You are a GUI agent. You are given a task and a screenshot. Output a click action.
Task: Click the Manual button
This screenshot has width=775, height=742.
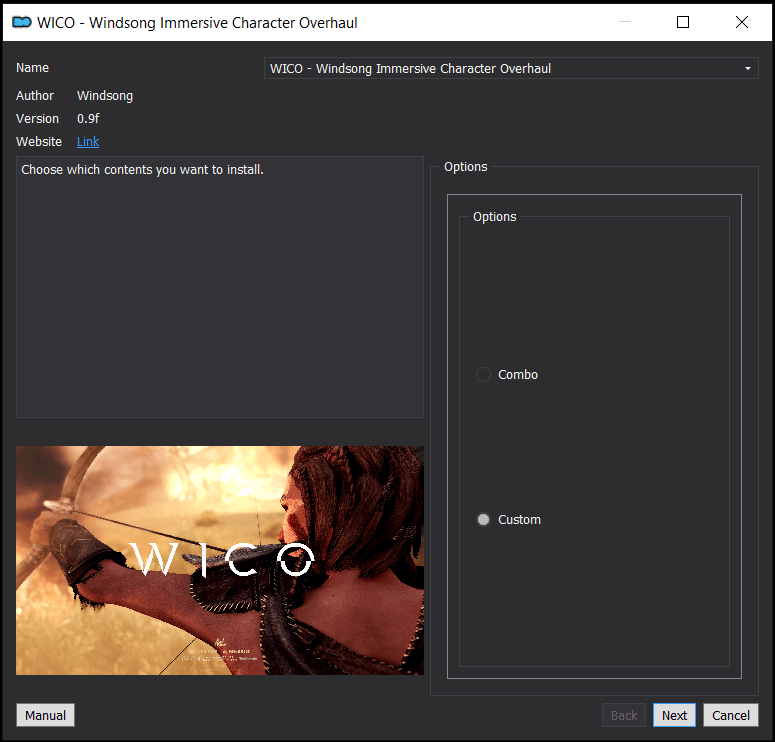pyautogui.click(x=45, y=715)
